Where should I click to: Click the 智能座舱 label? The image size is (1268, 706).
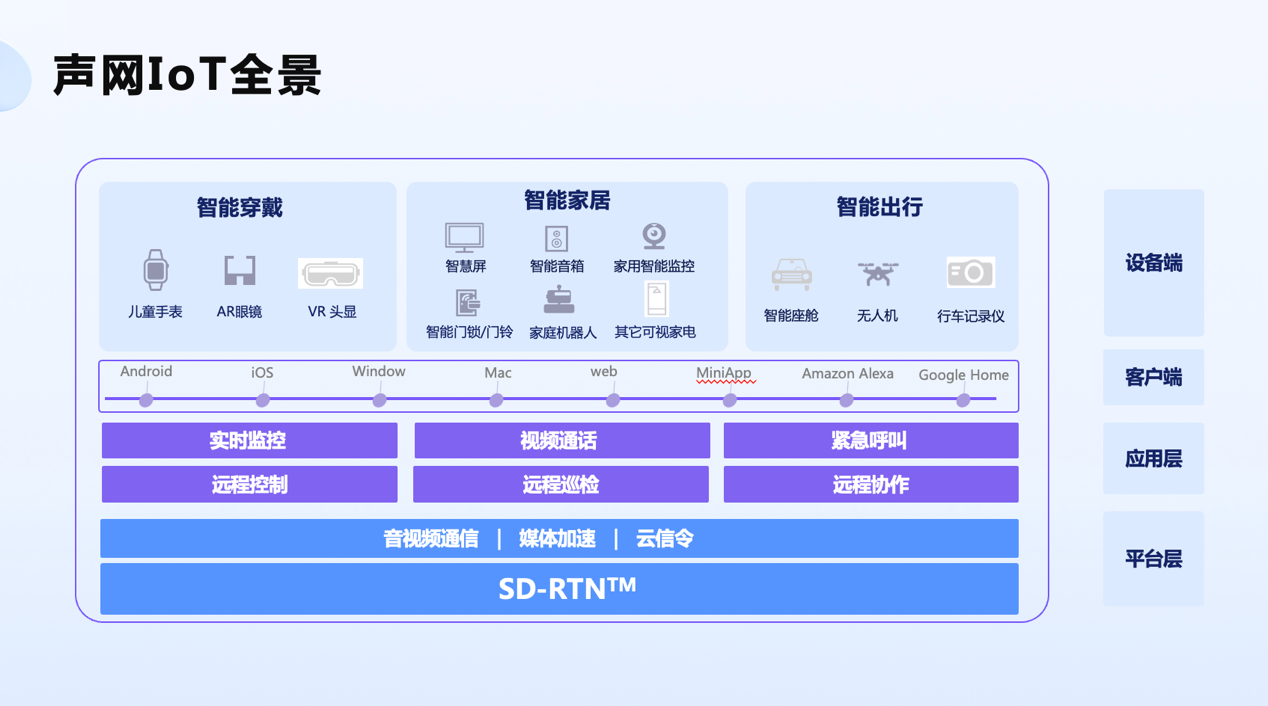791,316
